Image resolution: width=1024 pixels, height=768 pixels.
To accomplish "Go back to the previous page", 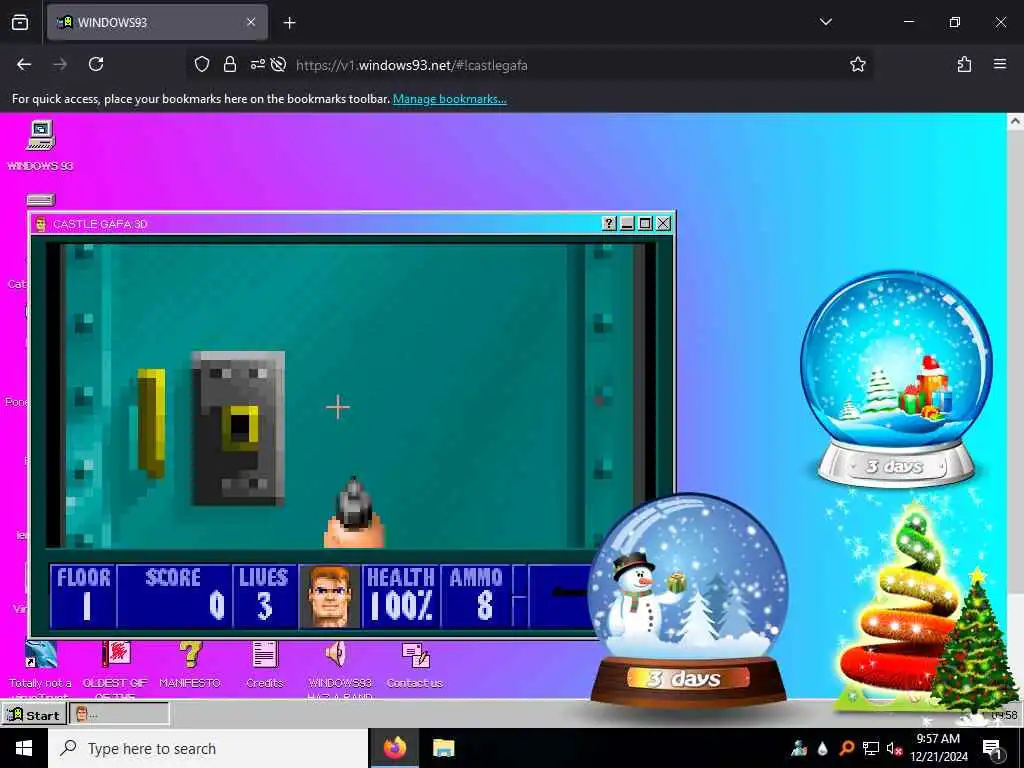I will coord(24,64).
